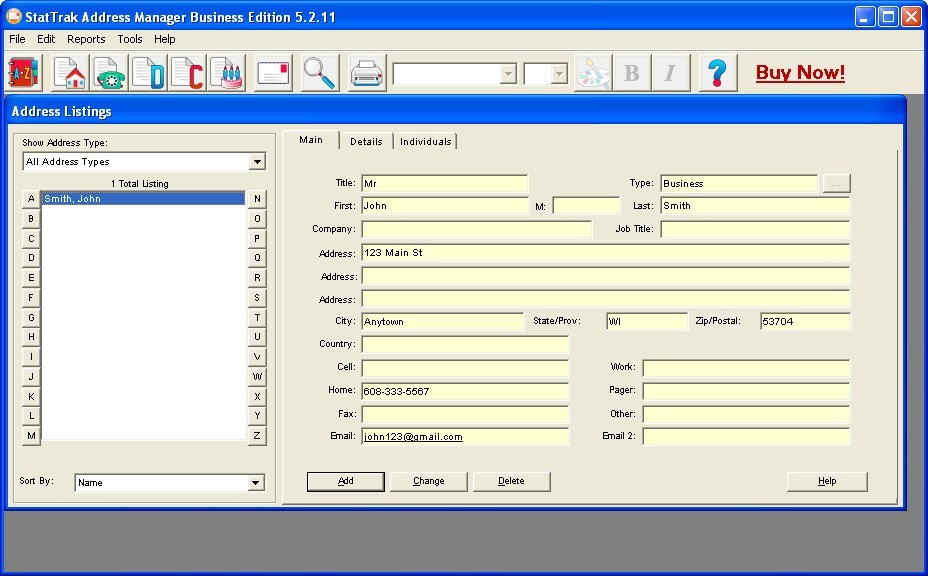Click the Job Title field
This screenshot has height=576, width=928.
point(755,229)
